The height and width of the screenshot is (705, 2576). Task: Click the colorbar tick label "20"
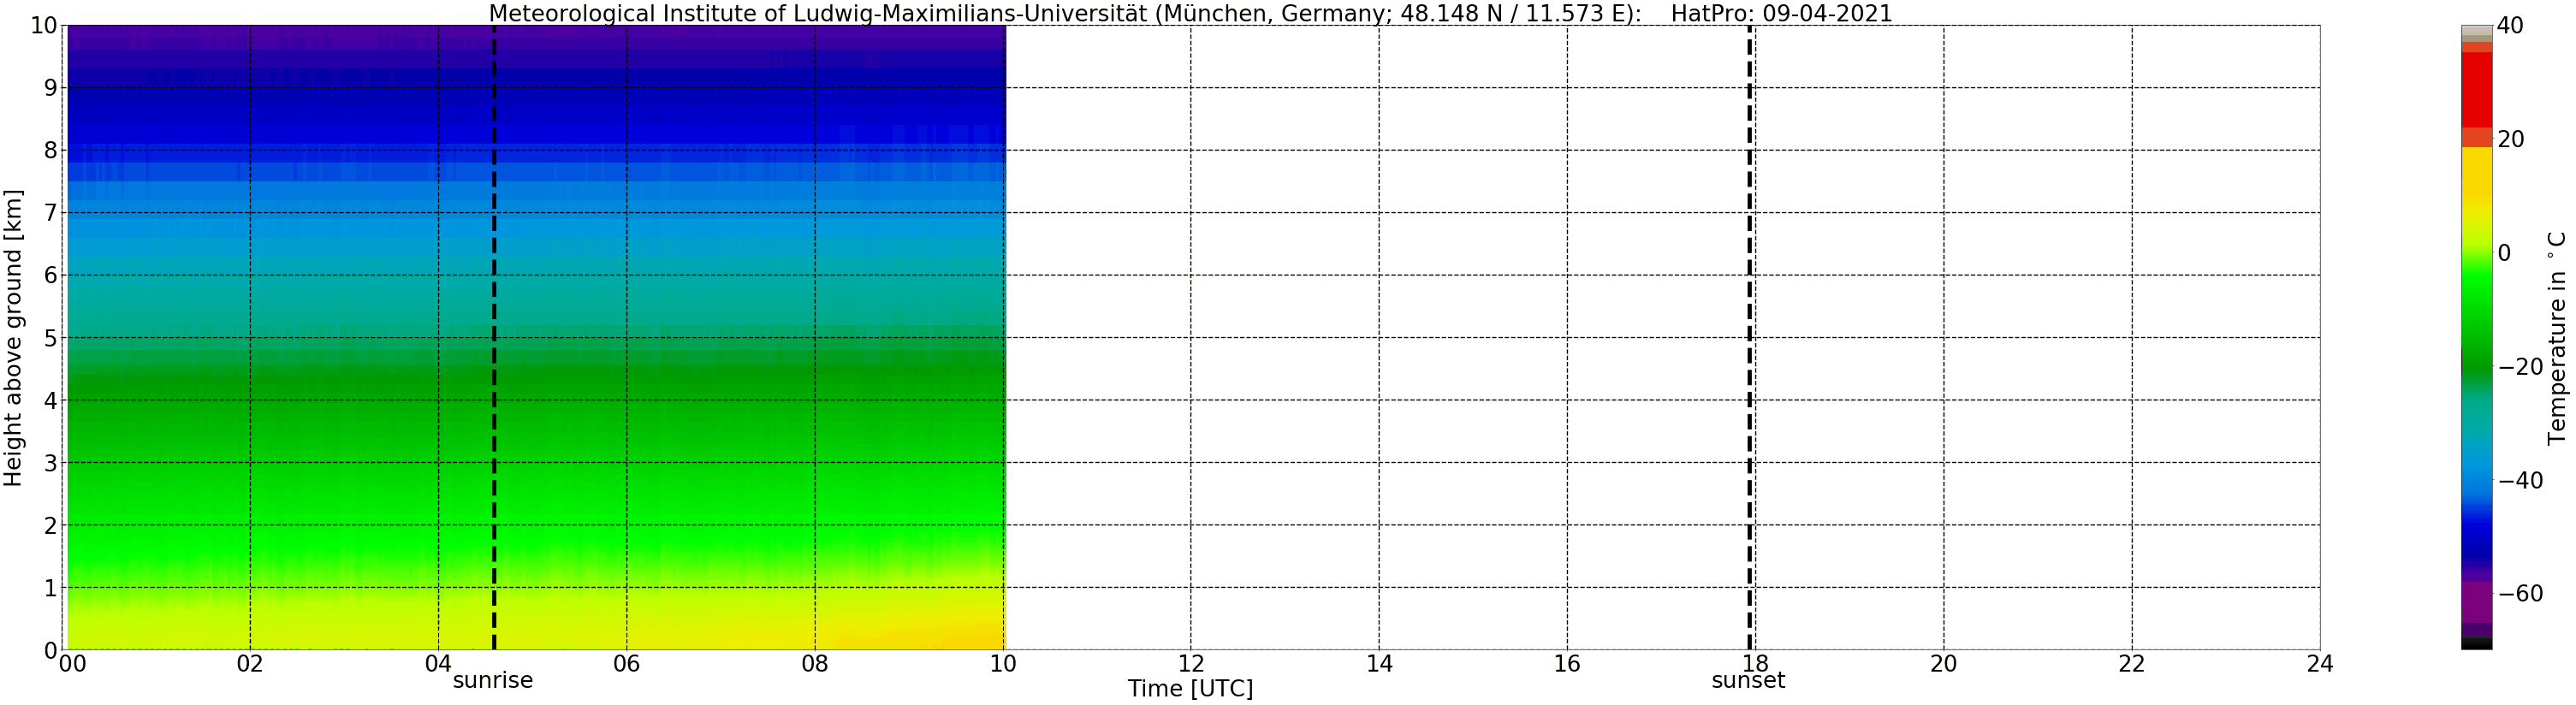pyautogui.click(x=2510, y=139)
